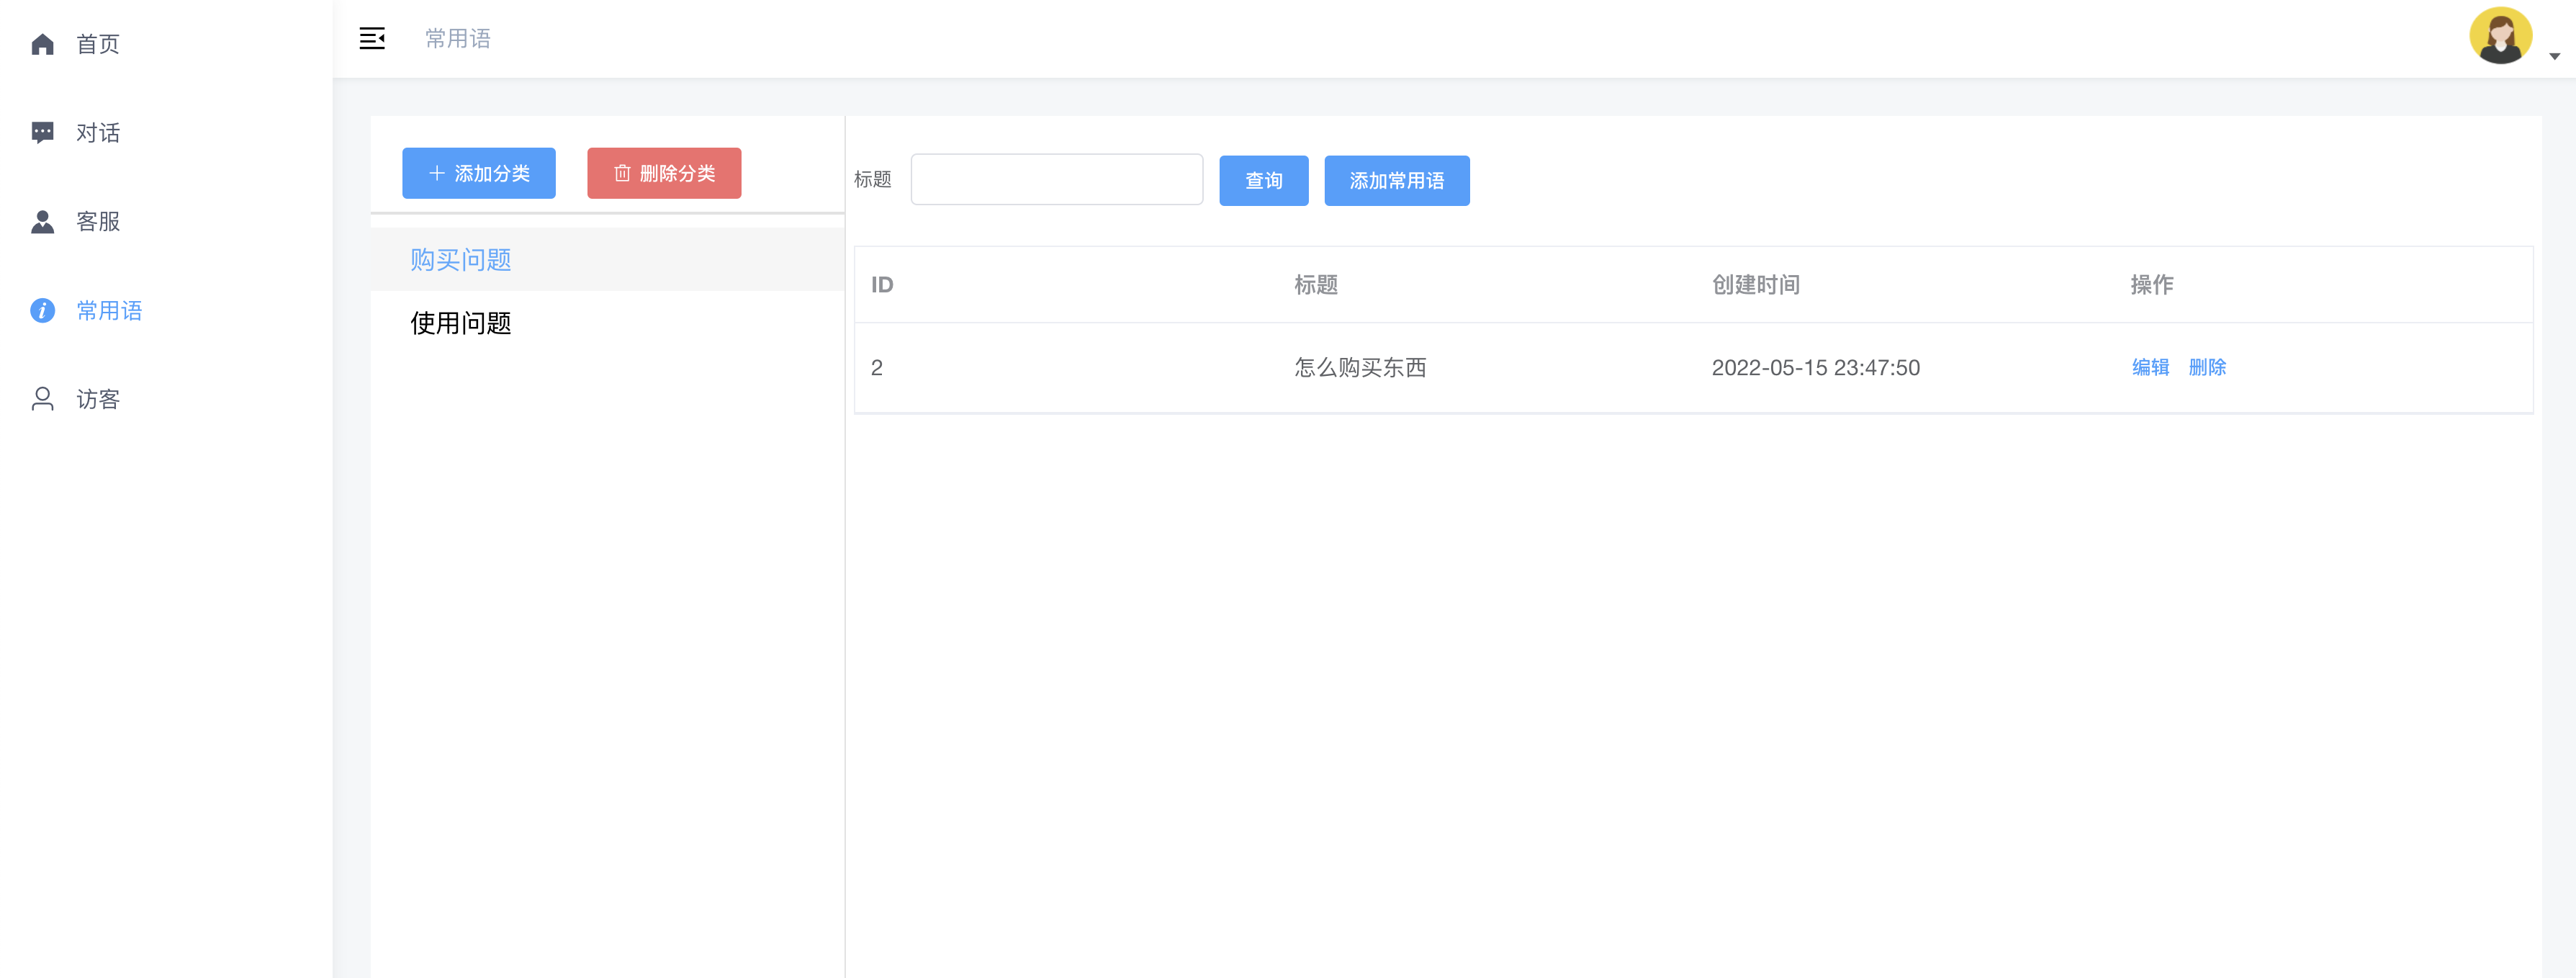Image resolution: width=2576 pixels, height=978 pixels.
Task: Click the plus icon on 添加分类
Action: coord(436,173)
